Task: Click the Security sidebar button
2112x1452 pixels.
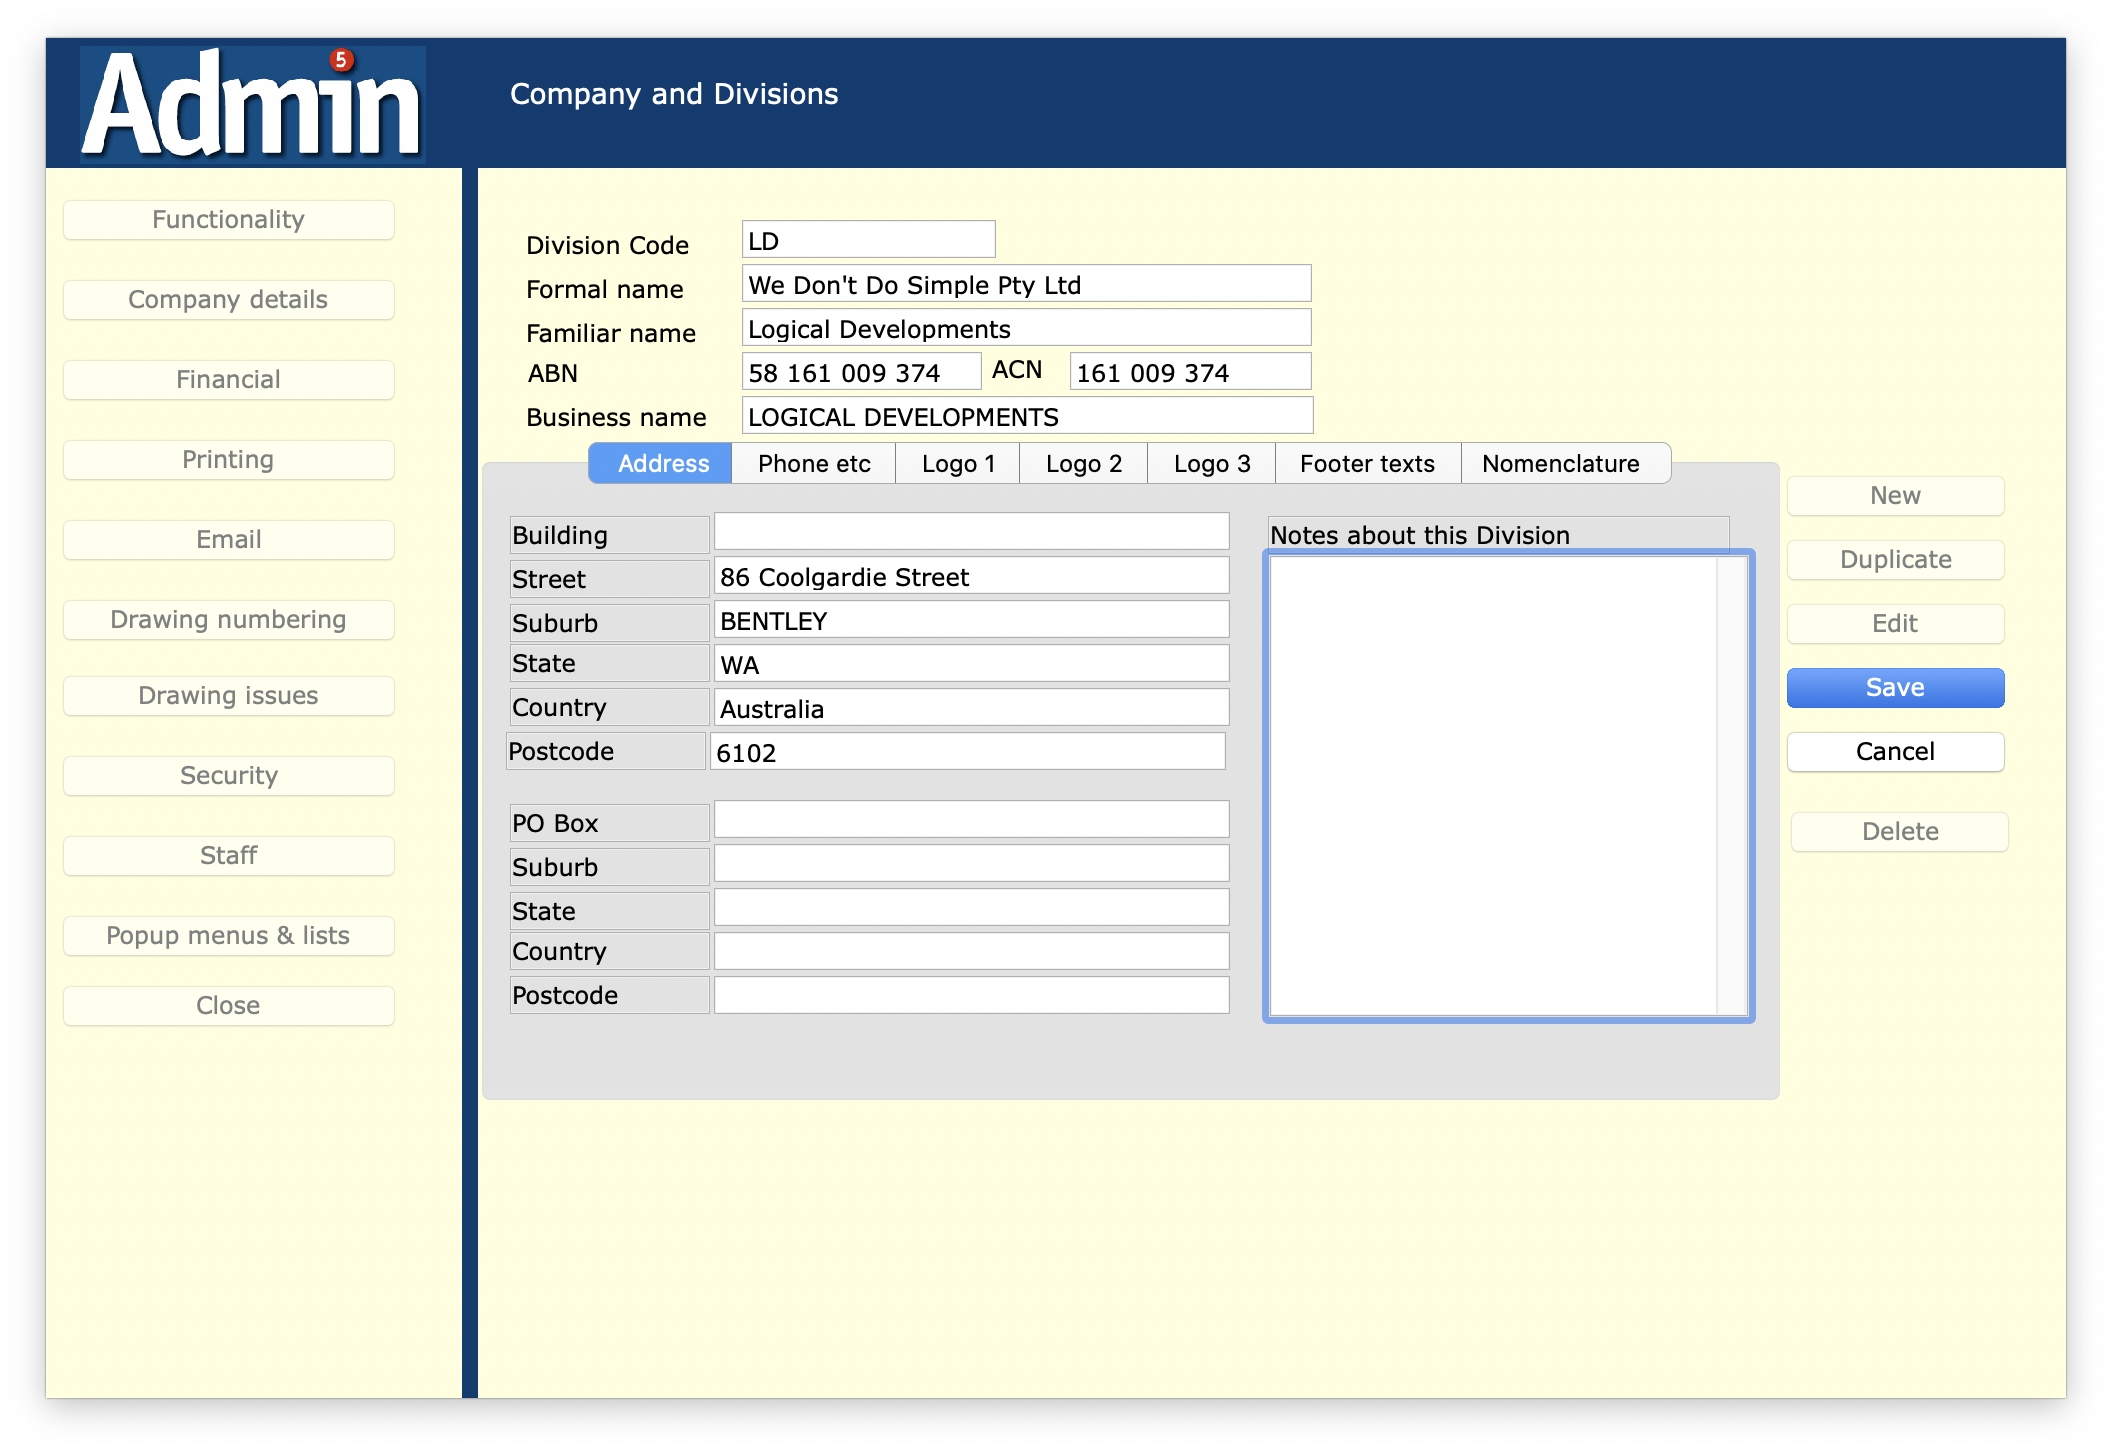Action: tap(228, 776)
